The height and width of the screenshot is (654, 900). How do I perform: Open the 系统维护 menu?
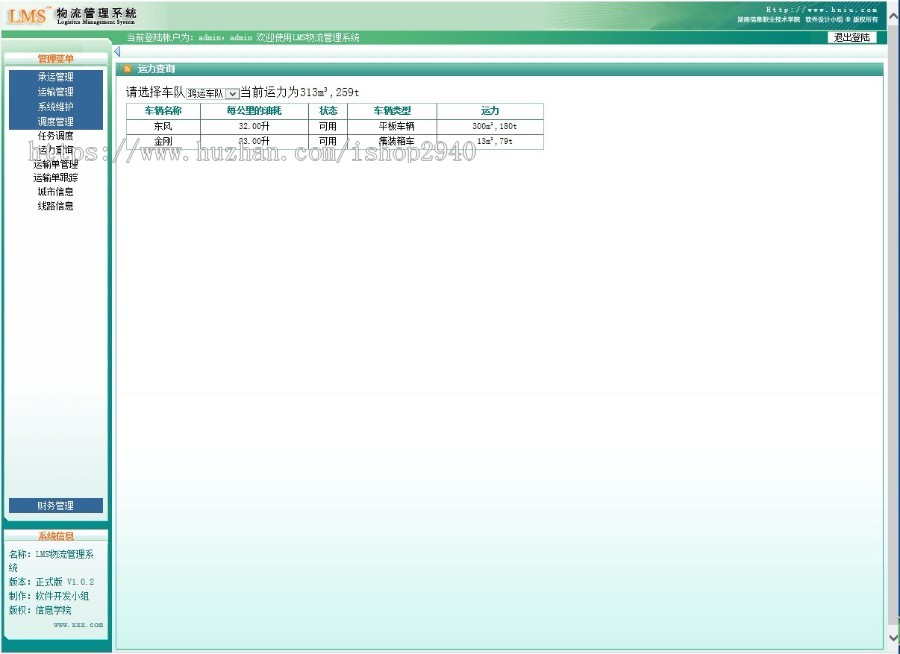click(56, 107)
